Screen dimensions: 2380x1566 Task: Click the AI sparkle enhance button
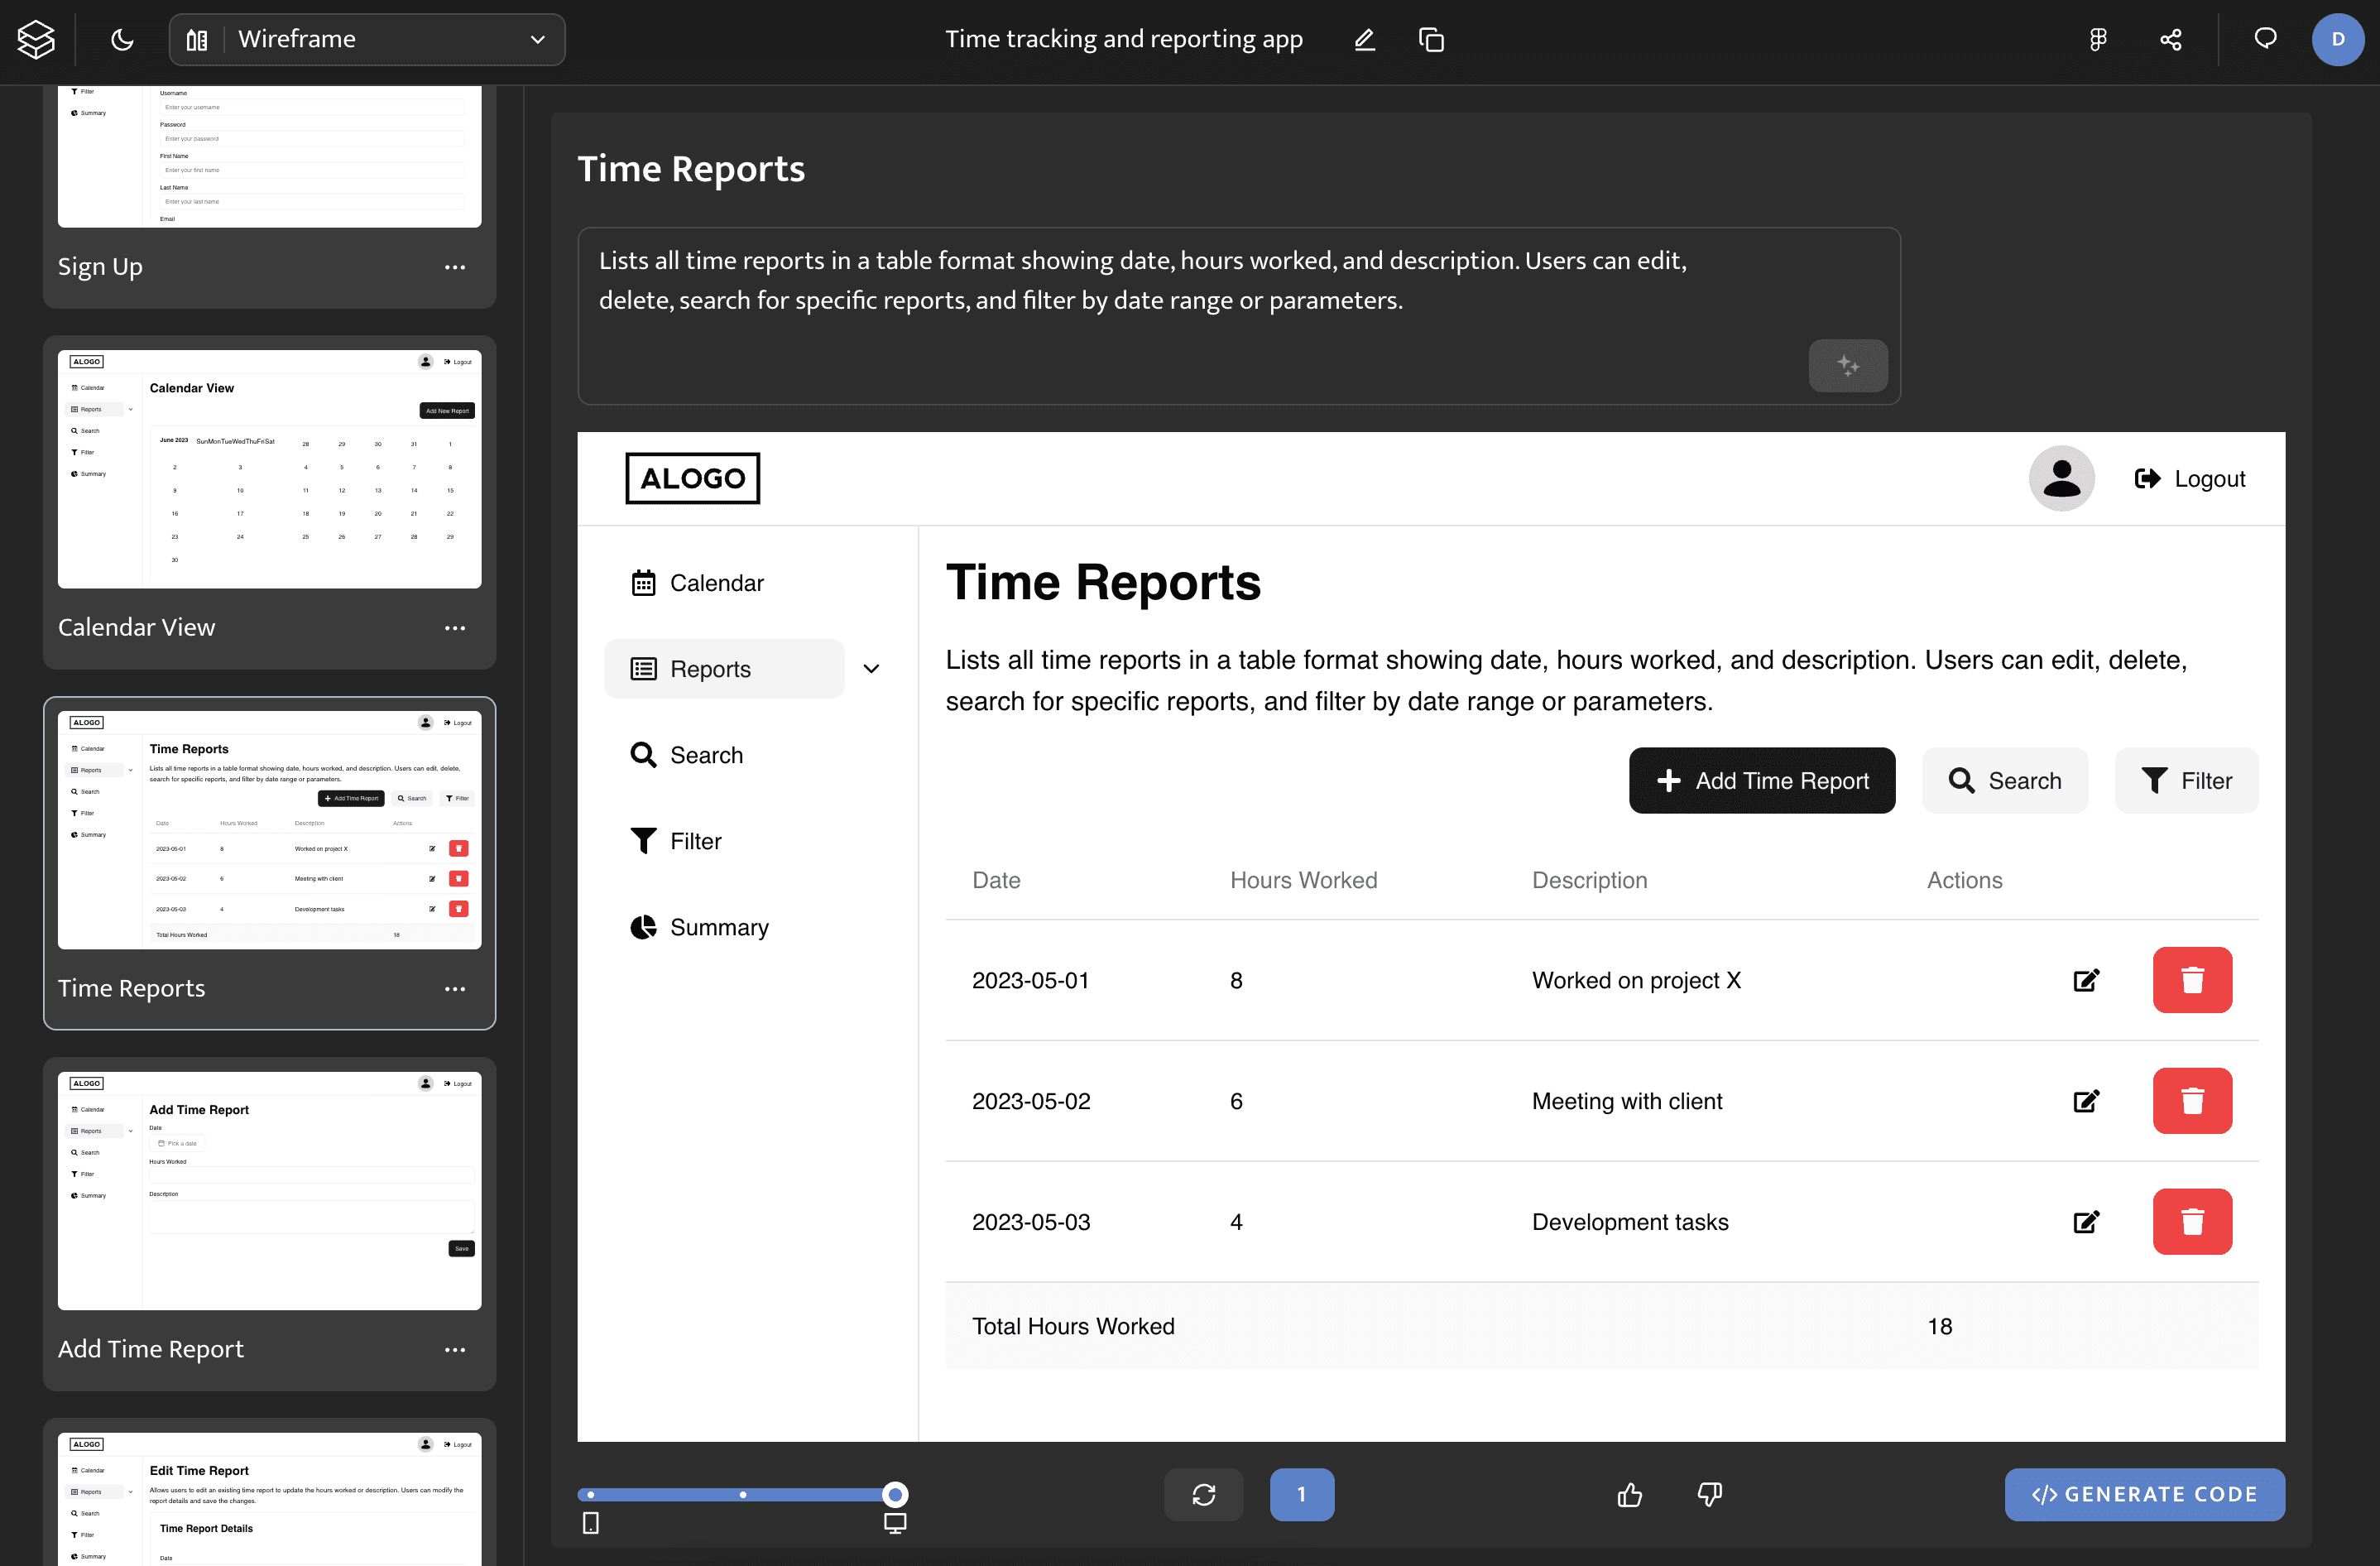(x=1847, y=365)
